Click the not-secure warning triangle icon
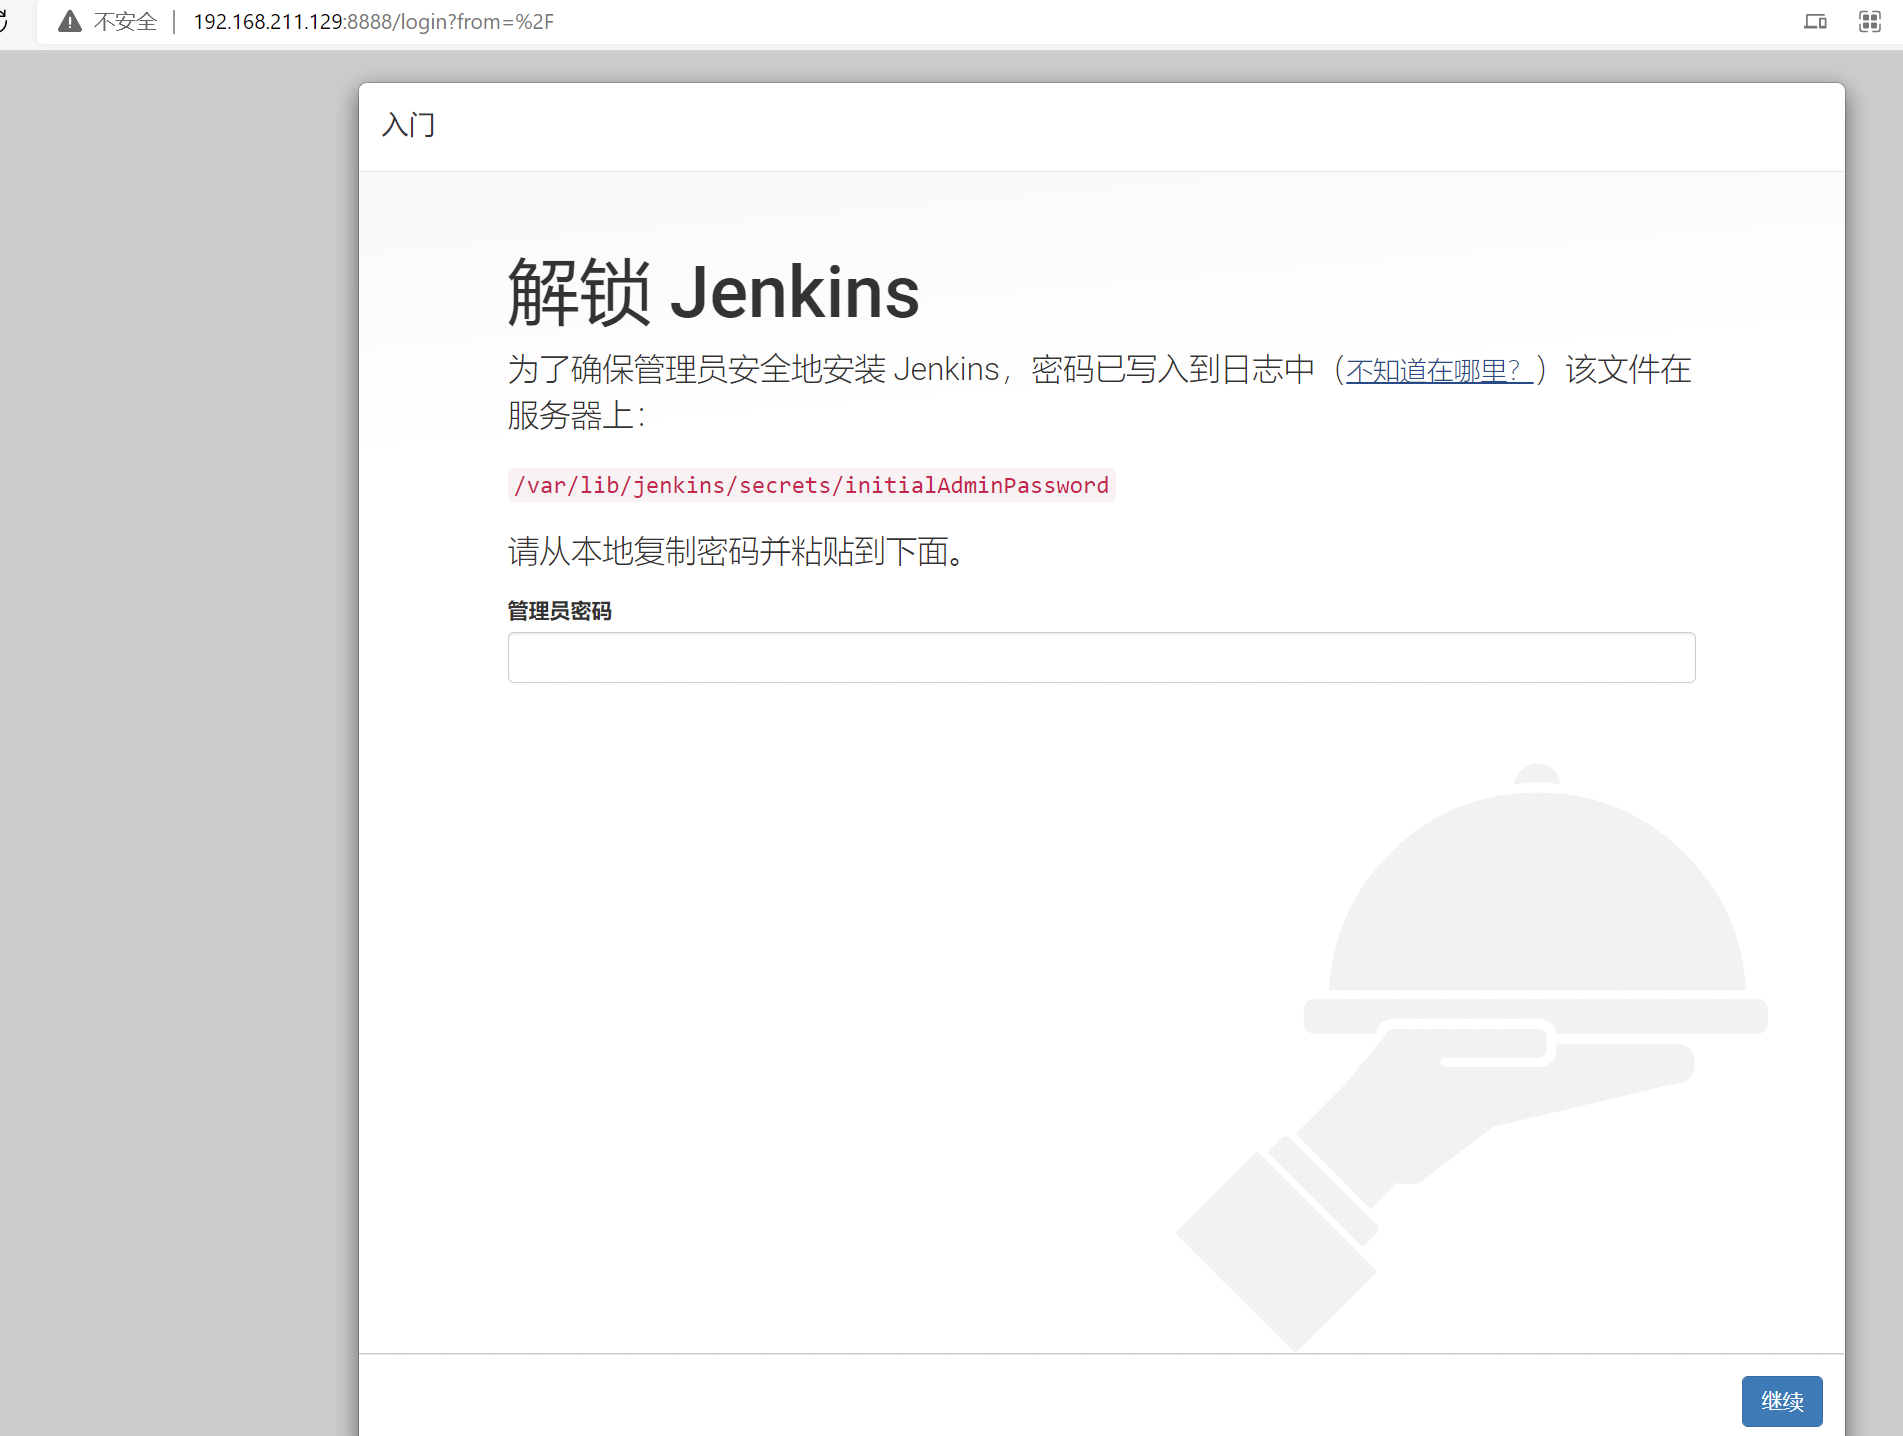 [x=70, y=21]
